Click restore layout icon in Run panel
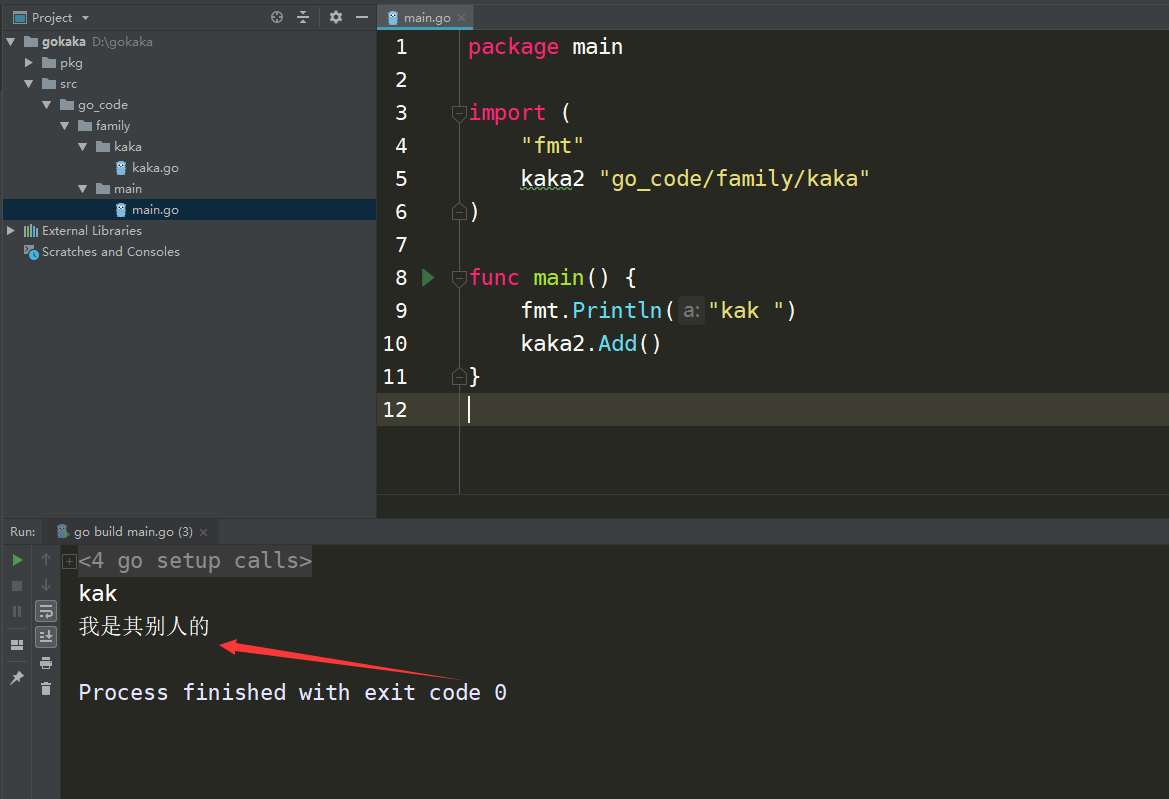The height and width of the screenshot is (799, 1169). pyautogui.click(x=17, y=645)
